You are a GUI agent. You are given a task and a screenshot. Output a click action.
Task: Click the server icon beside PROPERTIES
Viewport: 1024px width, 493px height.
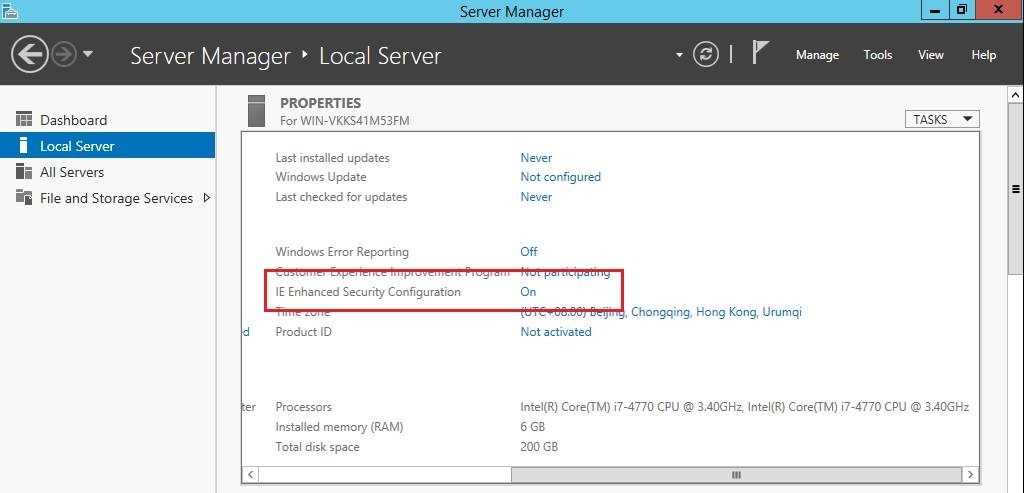(x=257, y=110)
